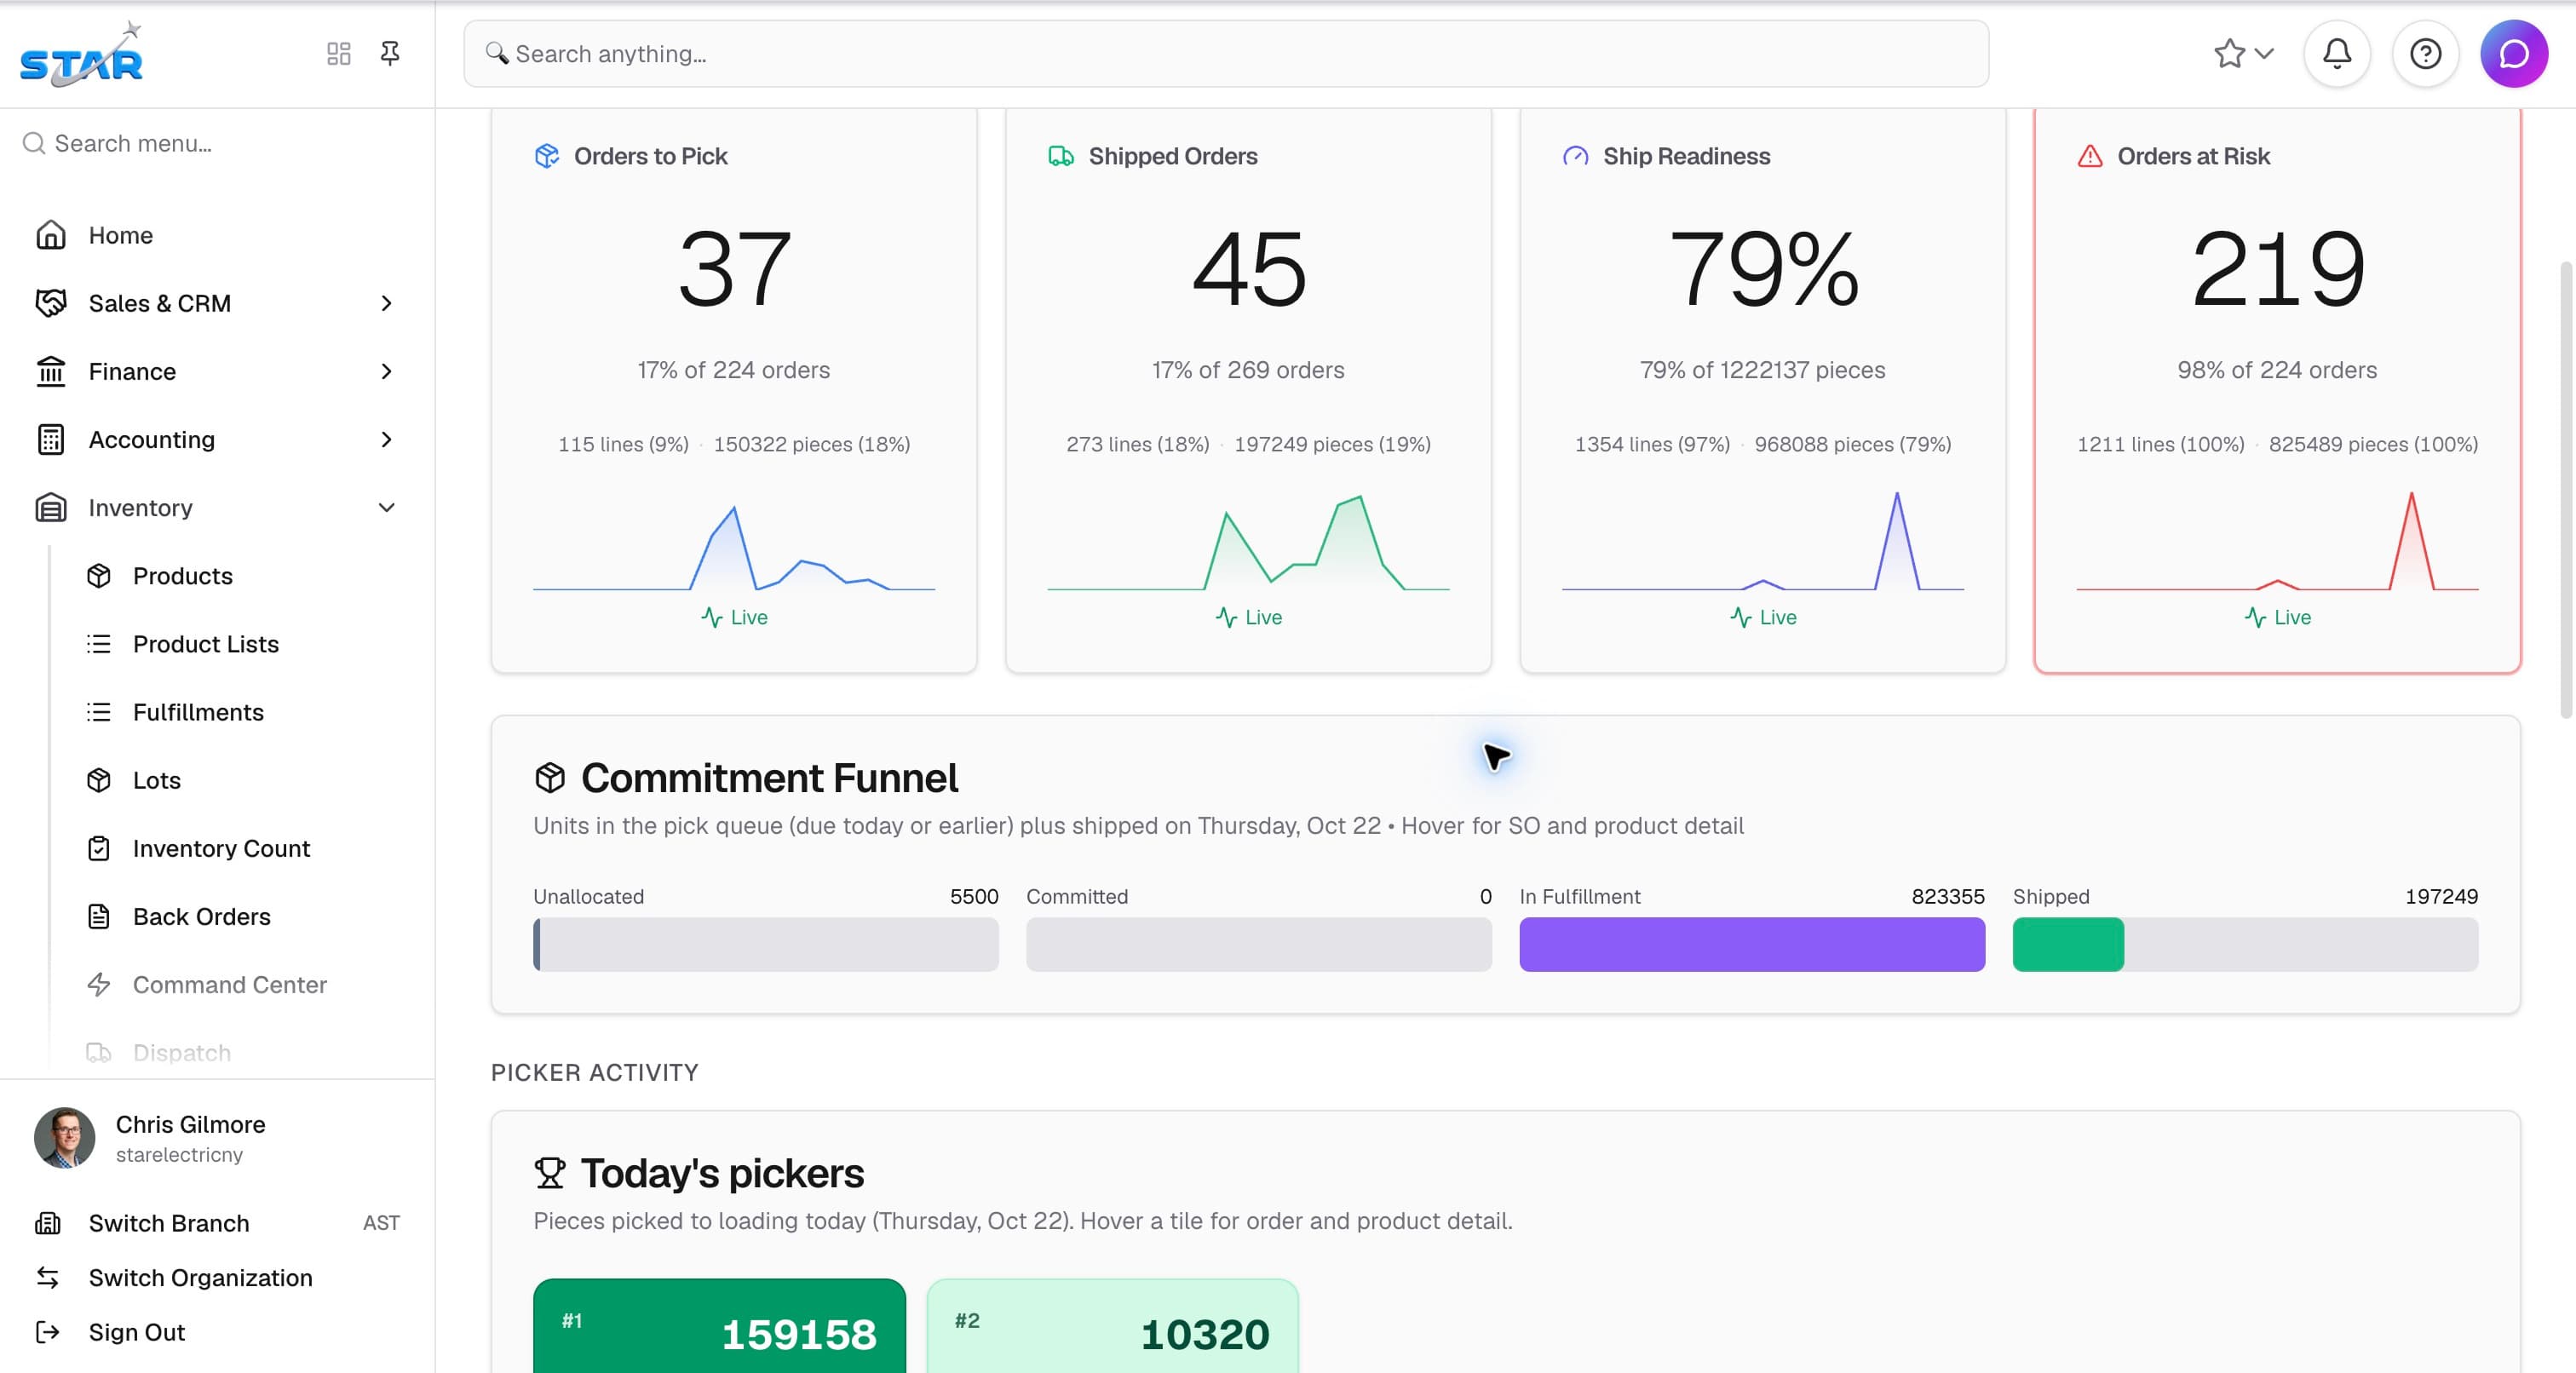Image resolution: width=2576 pixels, height=1373 pixels.
Task: Click Switch Organization
Action: click(200, 1278)
